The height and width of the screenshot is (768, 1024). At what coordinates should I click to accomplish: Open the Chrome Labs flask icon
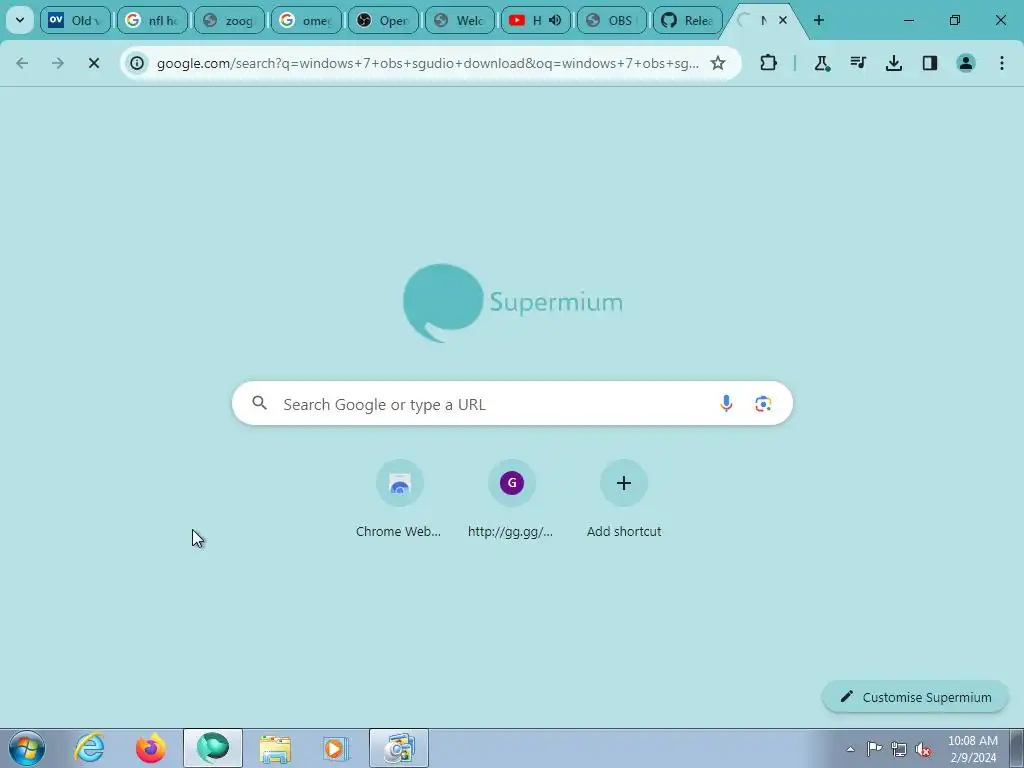point(822,63)
